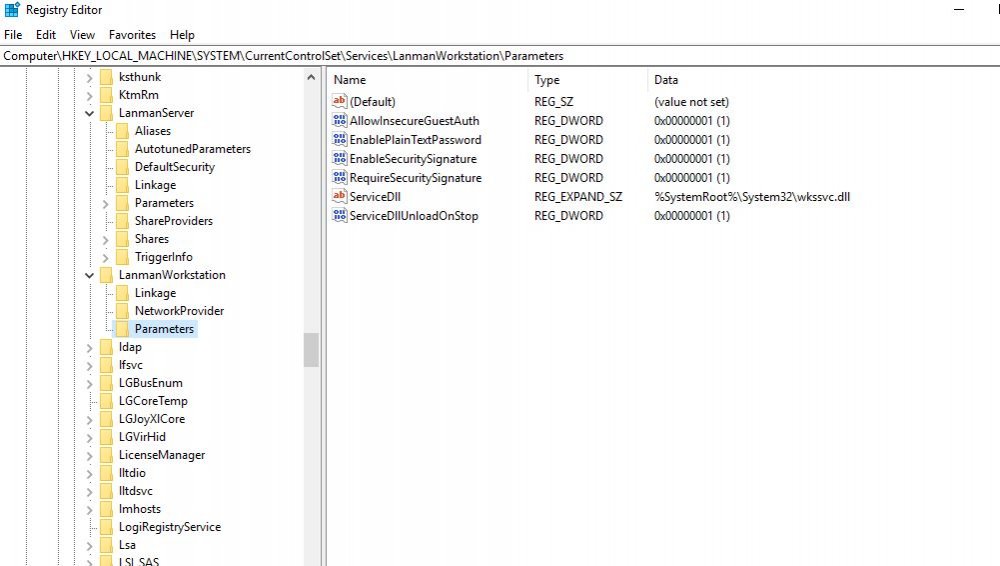Click the Registry Editor title bar icon
The height and width of the screenshot is (566, 1000).
point(12,10)
